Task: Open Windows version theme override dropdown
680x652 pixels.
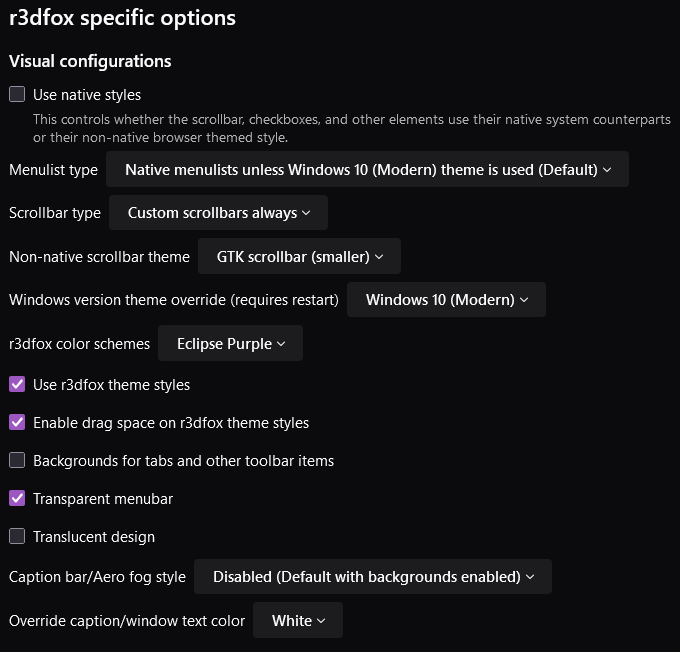Action: [445, 300]
